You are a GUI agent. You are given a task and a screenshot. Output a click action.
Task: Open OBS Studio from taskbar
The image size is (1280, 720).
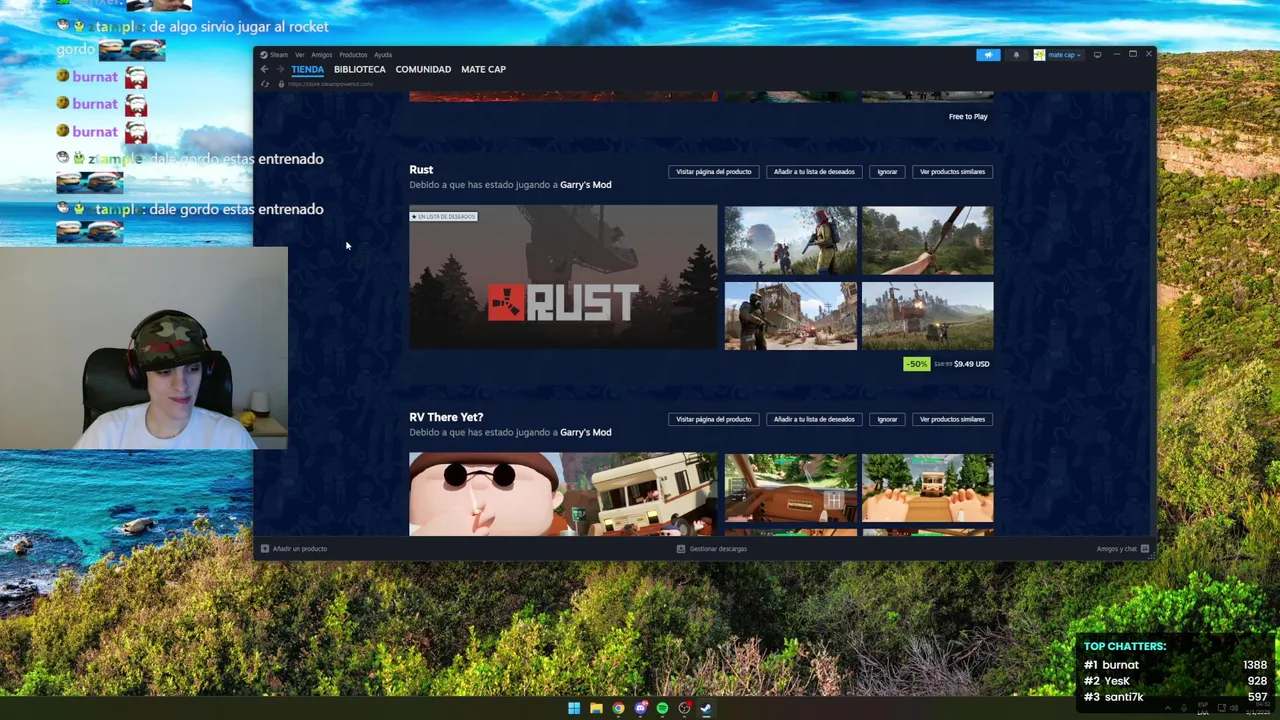click(684, 708)
